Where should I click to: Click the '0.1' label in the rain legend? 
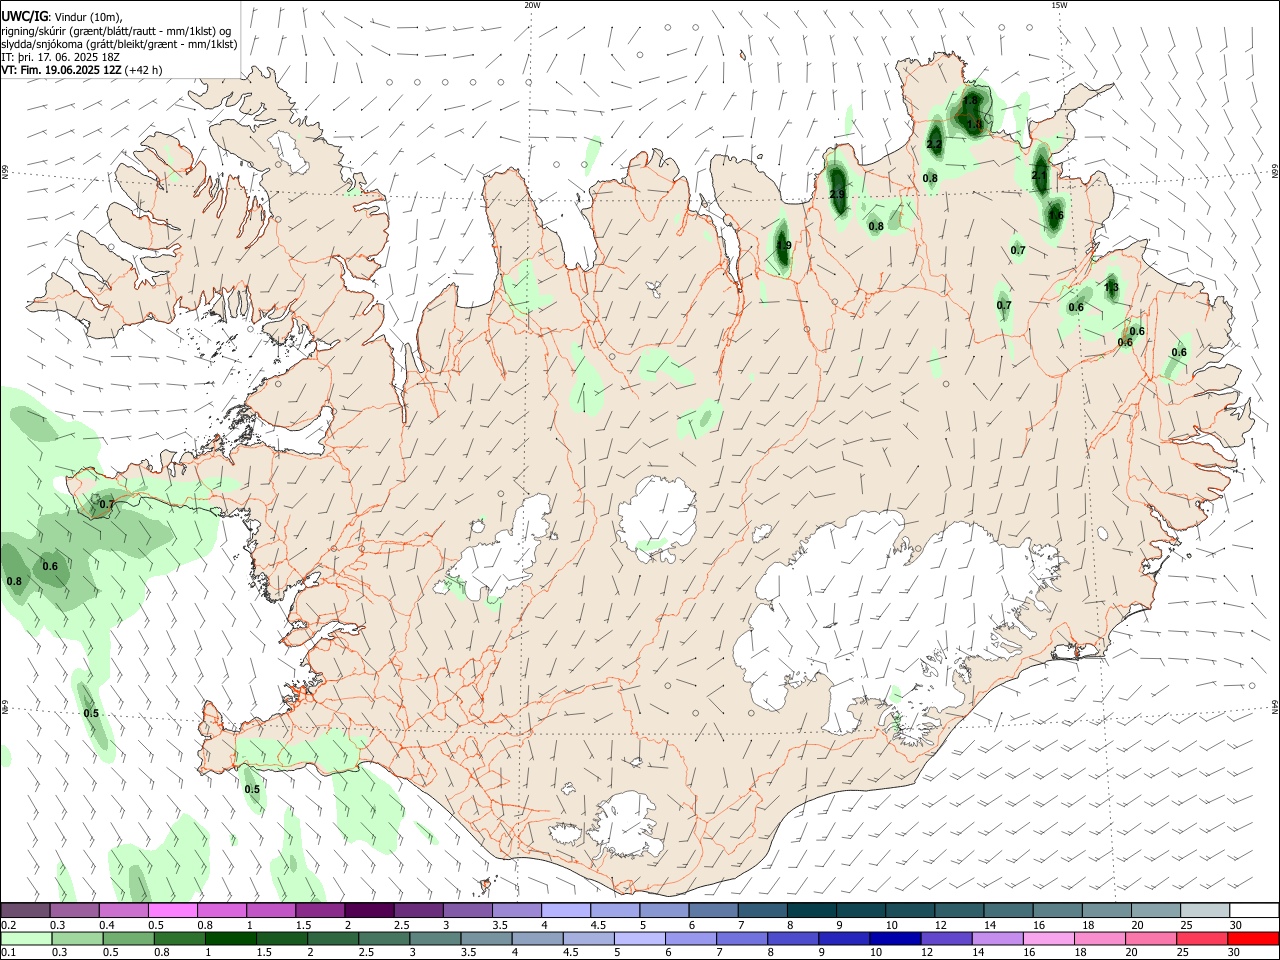[8, 953]
